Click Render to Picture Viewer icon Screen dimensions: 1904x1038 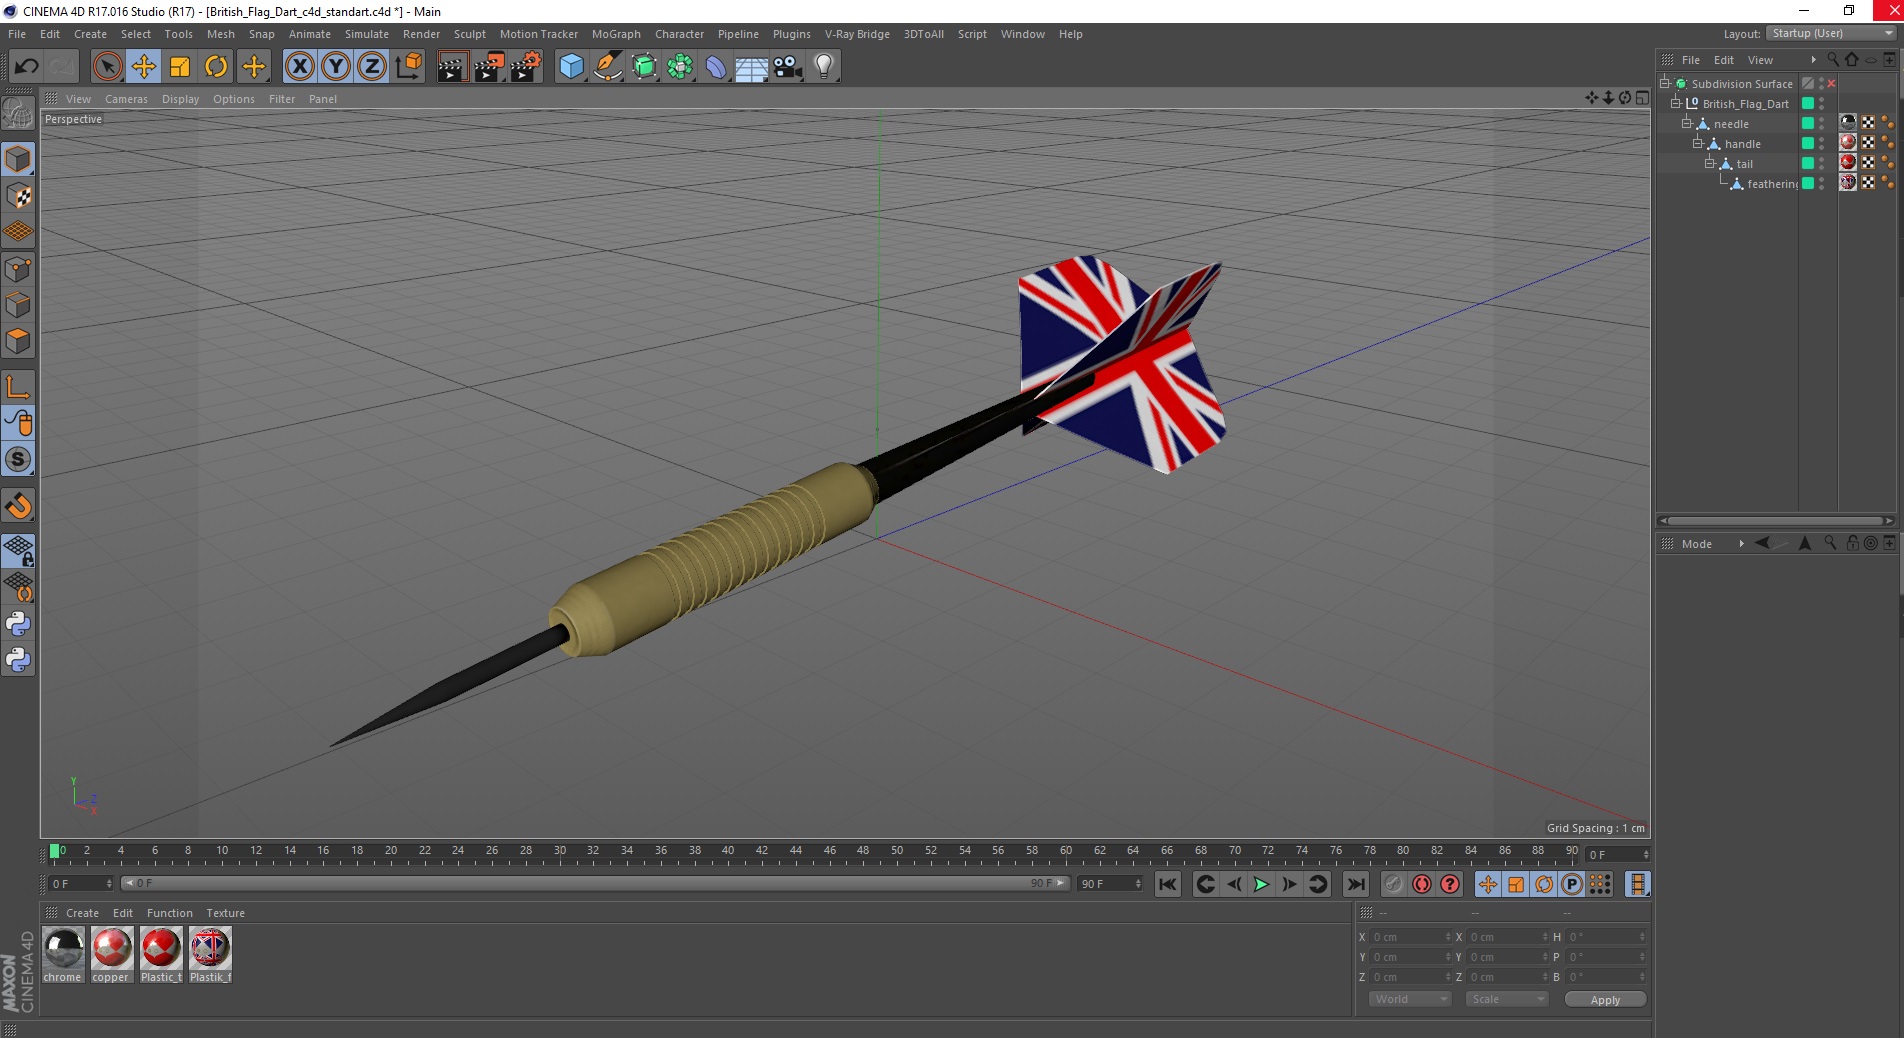[489, 67]
